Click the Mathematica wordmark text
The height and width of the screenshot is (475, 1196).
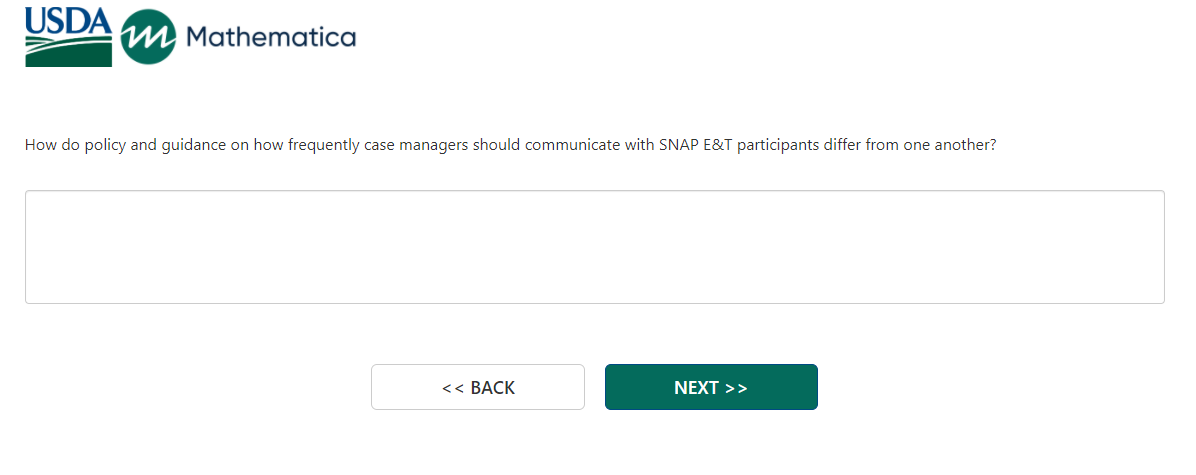point(270,38)
